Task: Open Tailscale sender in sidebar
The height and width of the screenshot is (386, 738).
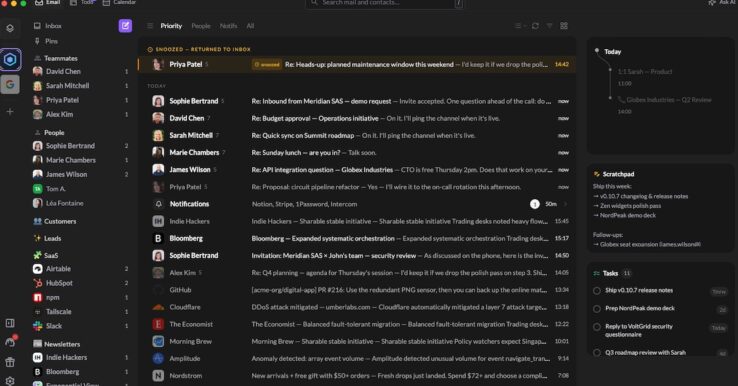Action: point(80,312)
